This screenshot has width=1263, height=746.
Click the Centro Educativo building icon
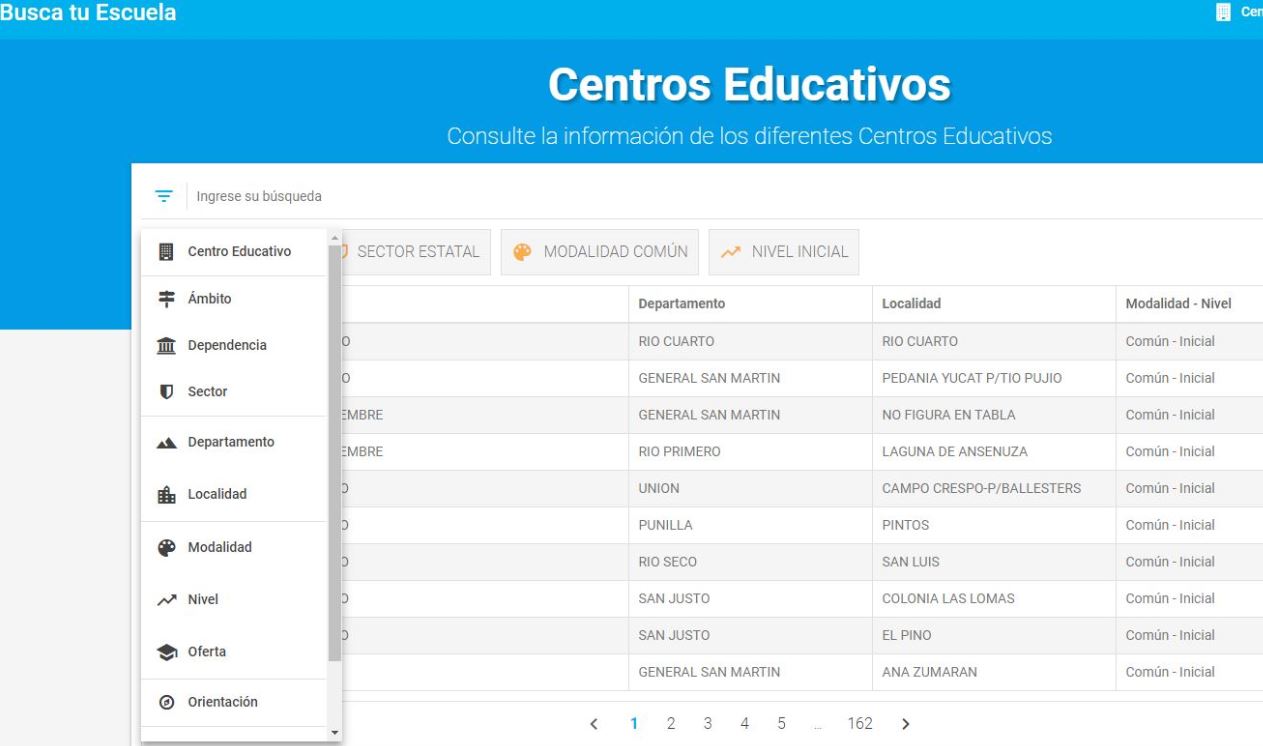tap(167, 251)
